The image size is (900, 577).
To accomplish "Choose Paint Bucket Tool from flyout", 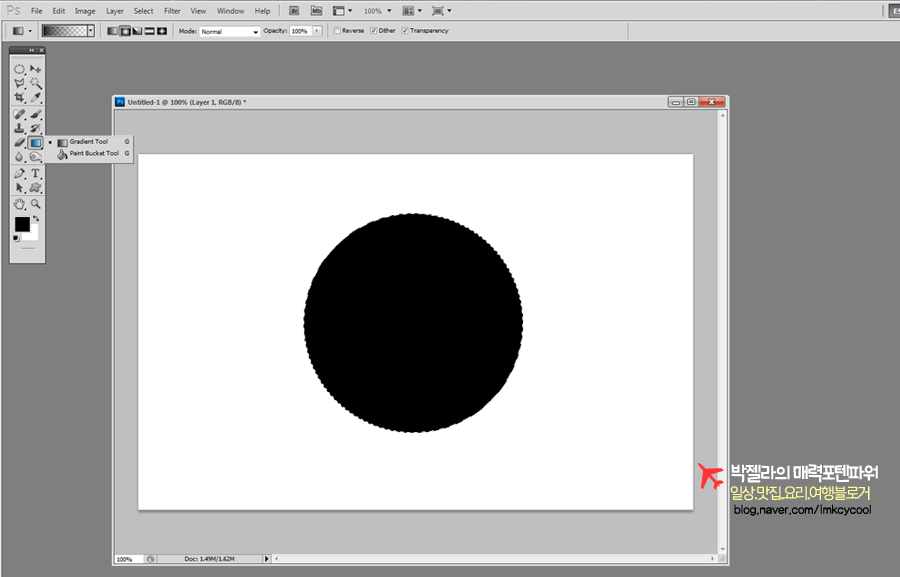I will 93,154.
